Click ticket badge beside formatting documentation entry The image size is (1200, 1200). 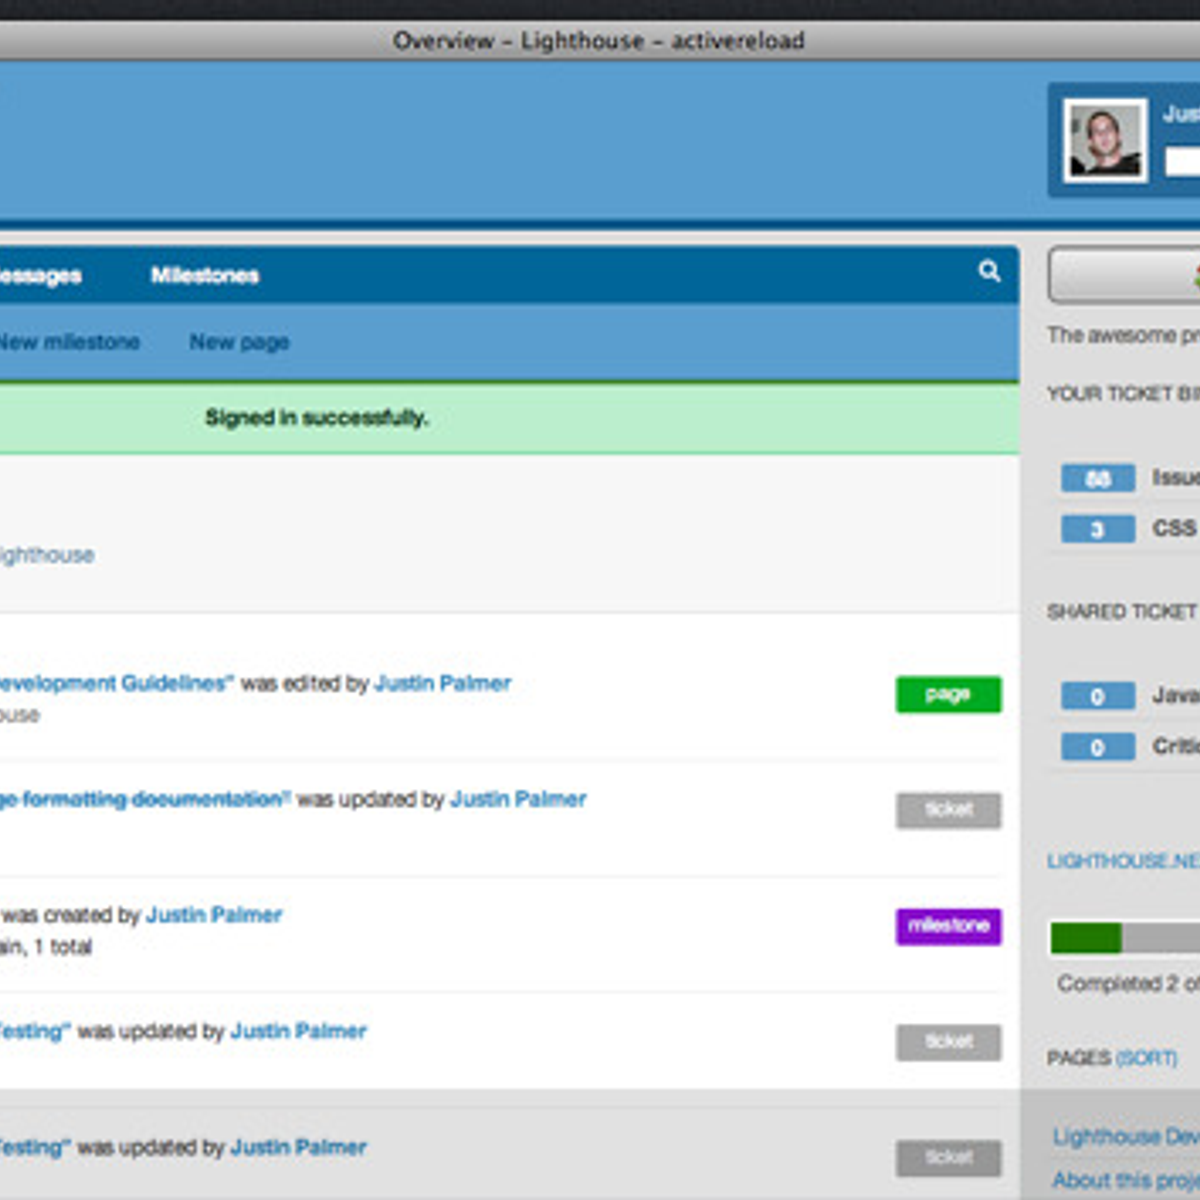click(947, 810)
